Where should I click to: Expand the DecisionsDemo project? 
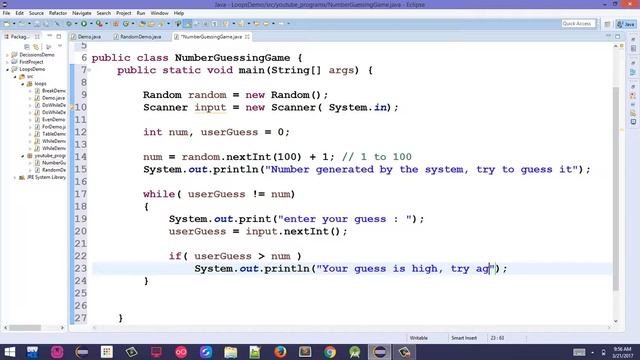point(7,55)
